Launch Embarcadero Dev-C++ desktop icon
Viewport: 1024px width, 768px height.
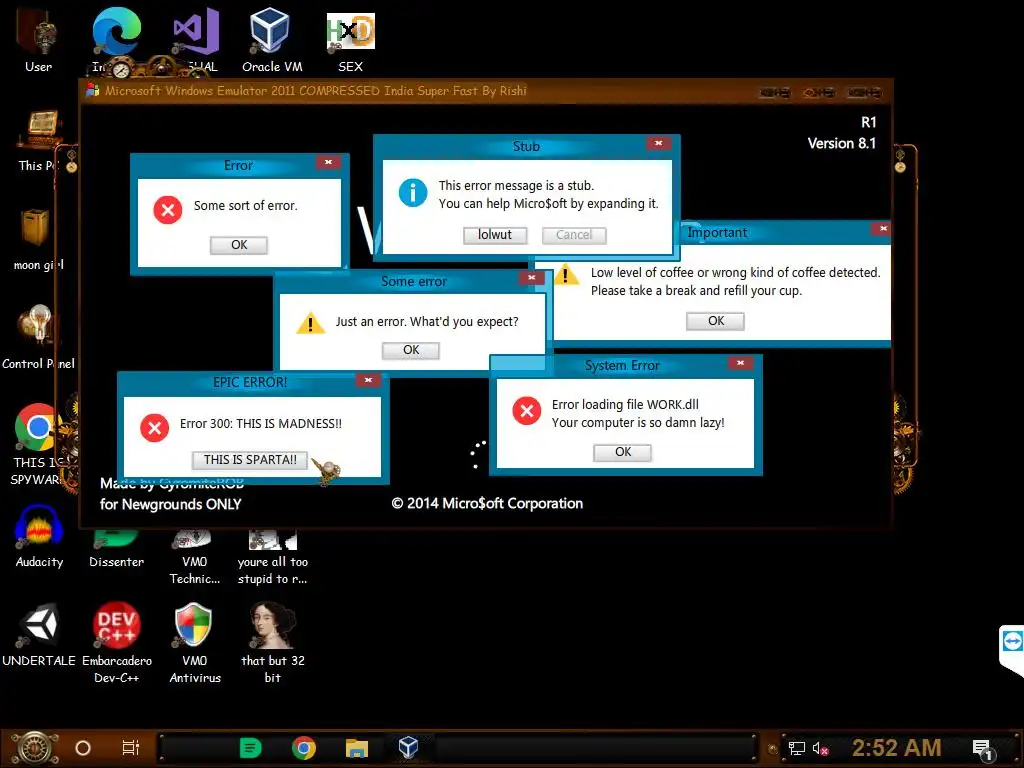pyautogui.click(x=116, y=642)
